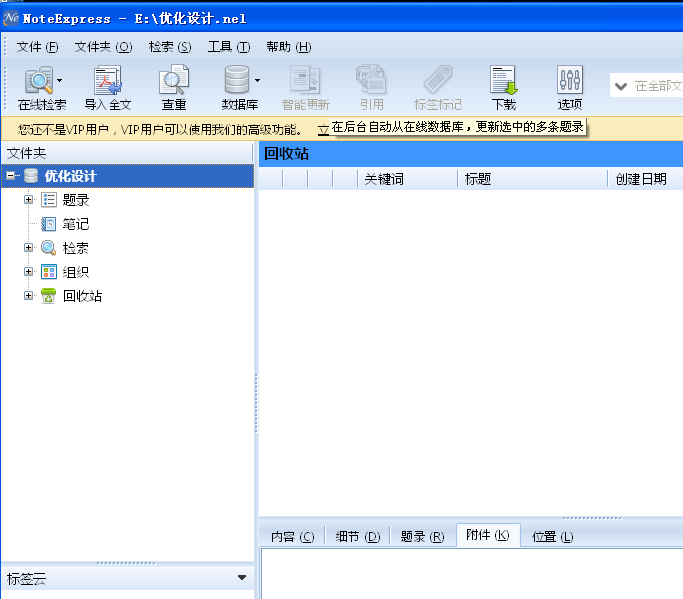The width and height of the screenshot is (683, 599).
Task: Select the 检索 folder label in tree
Action: 76,248
